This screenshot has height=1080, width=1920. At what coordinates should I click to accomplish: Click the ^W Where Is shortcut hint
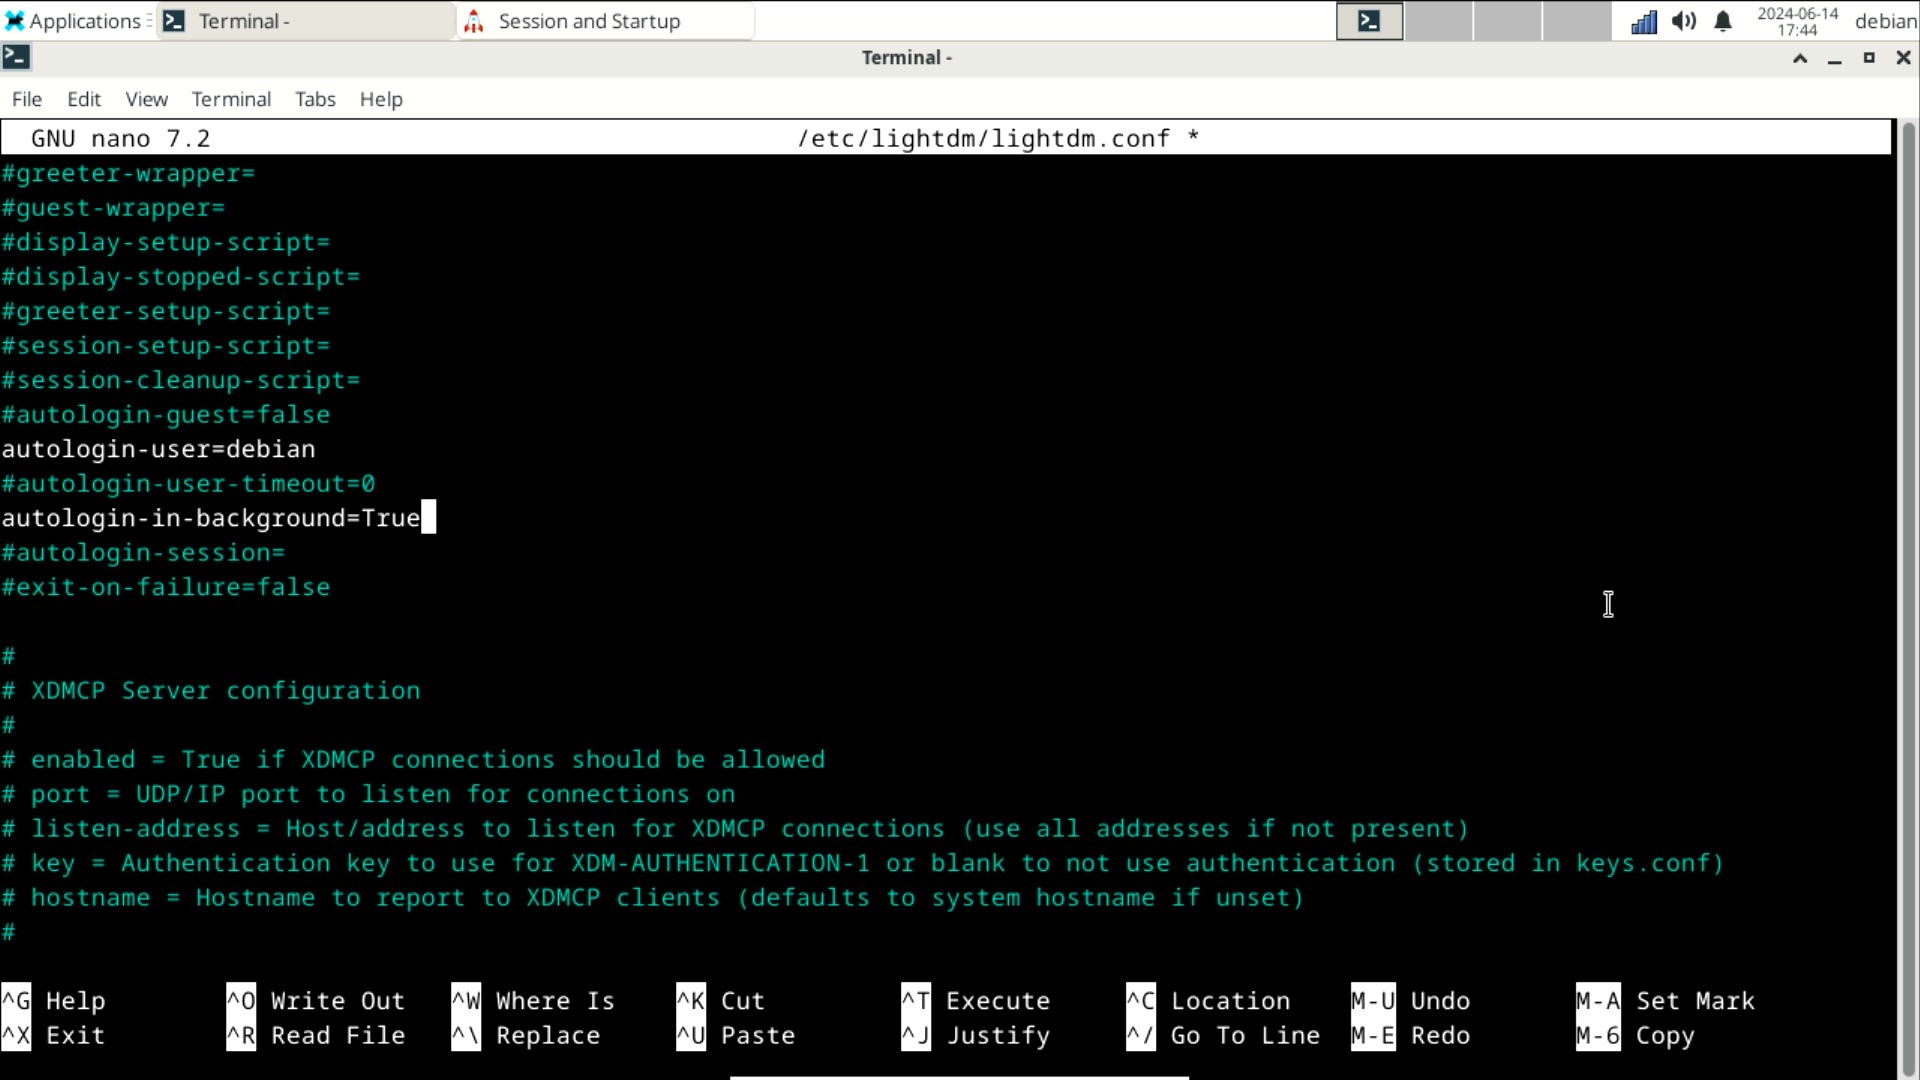533,1001
